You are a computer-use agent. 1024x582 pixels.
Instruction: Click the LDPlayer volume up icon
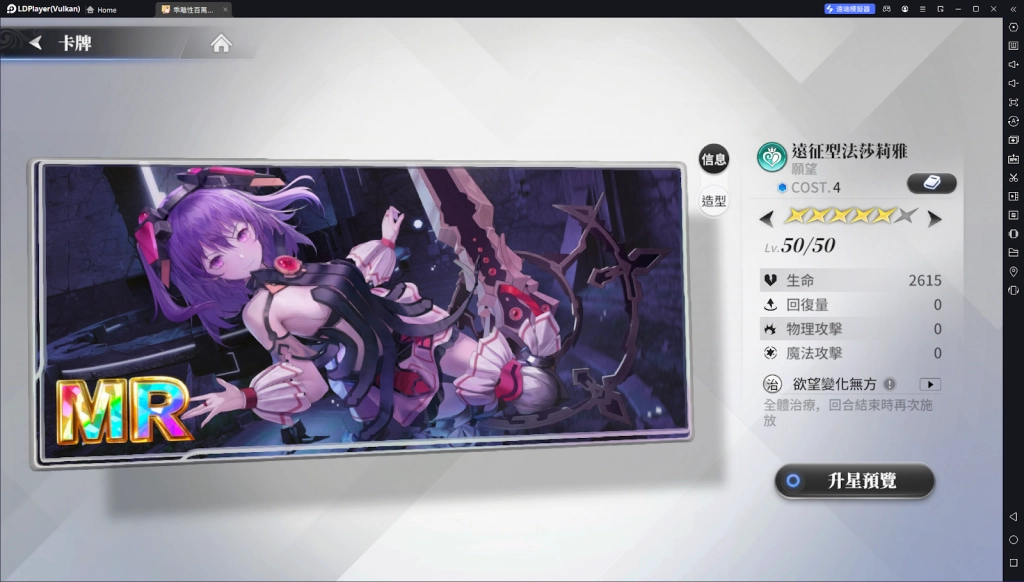click(1013, 64)
